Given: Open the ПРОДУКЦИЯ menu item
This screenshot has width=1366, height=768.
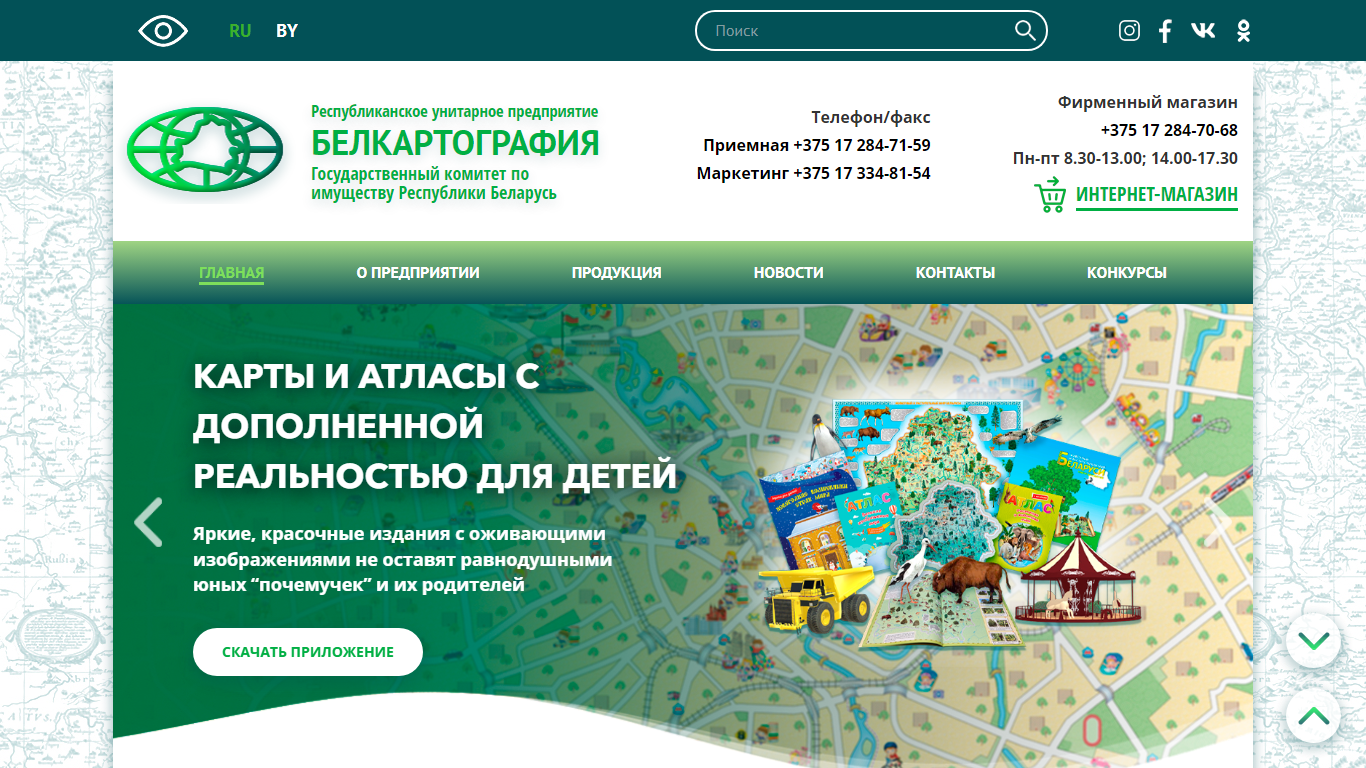Looking at the screenshot, I should coord(617,273).
